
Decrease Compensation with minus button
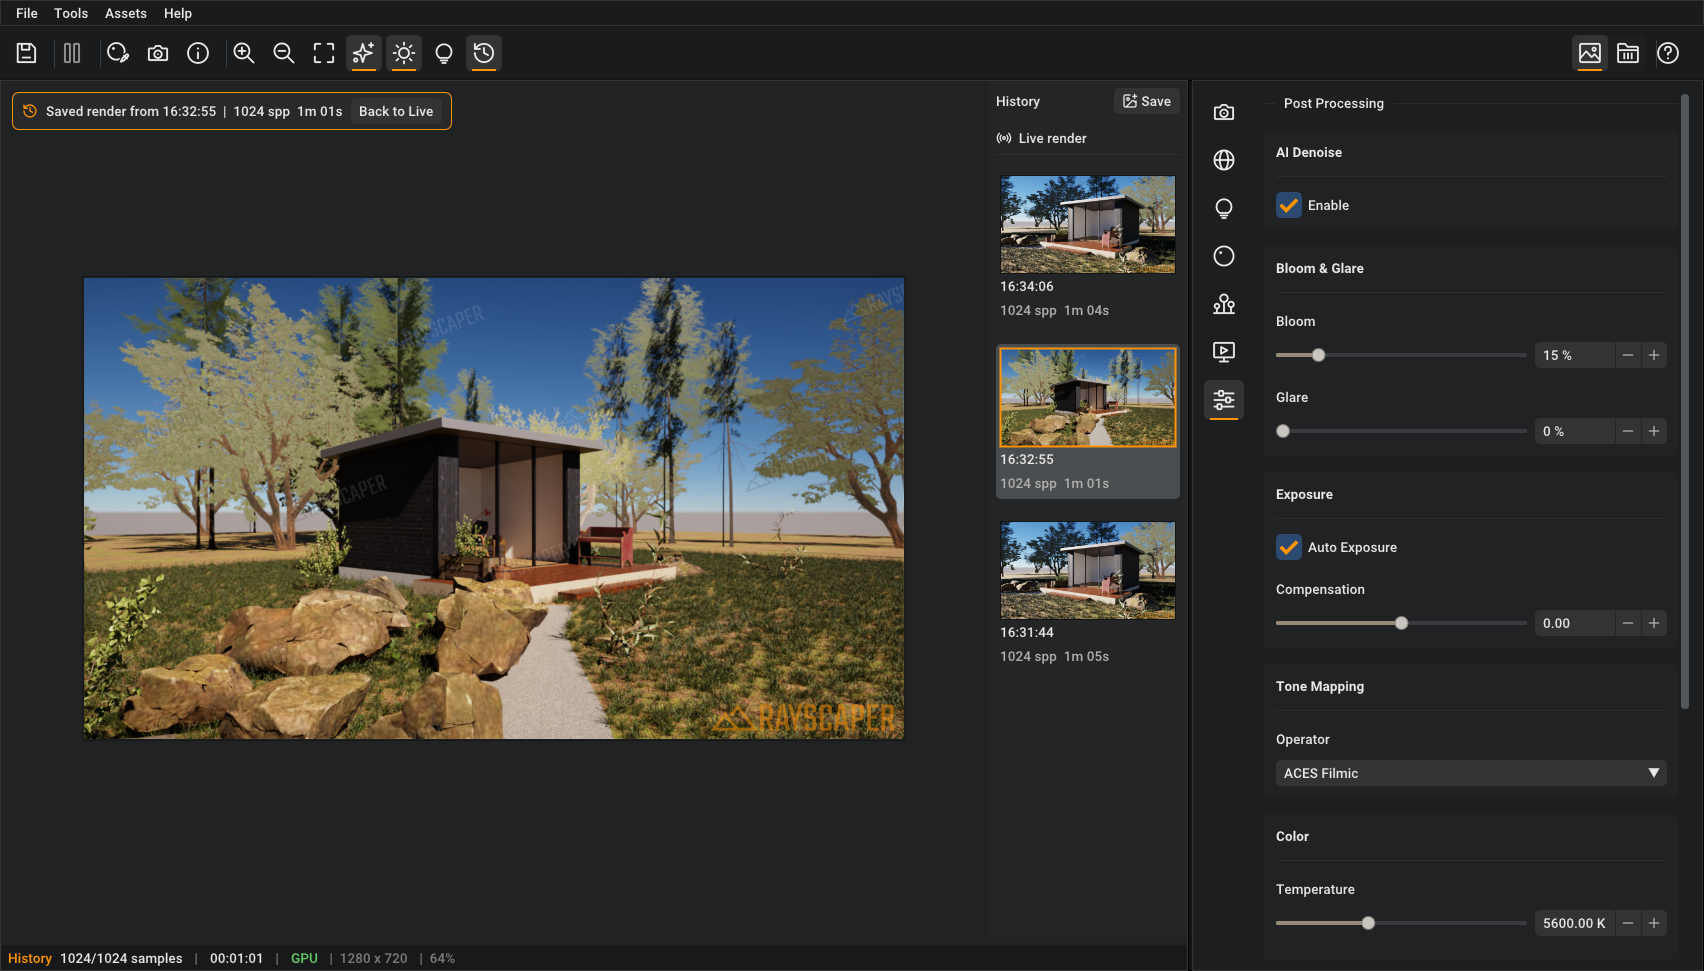pos(1628,623)
